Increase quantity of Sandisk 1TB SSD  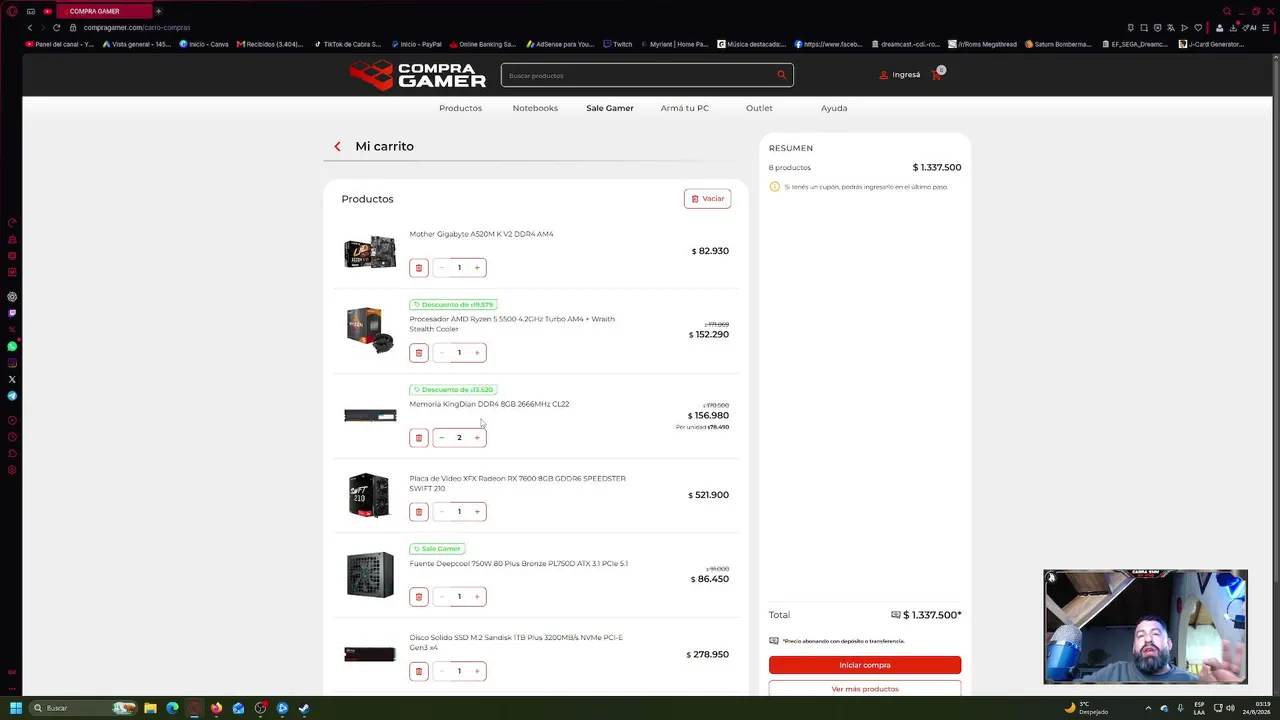click(477, 671)
